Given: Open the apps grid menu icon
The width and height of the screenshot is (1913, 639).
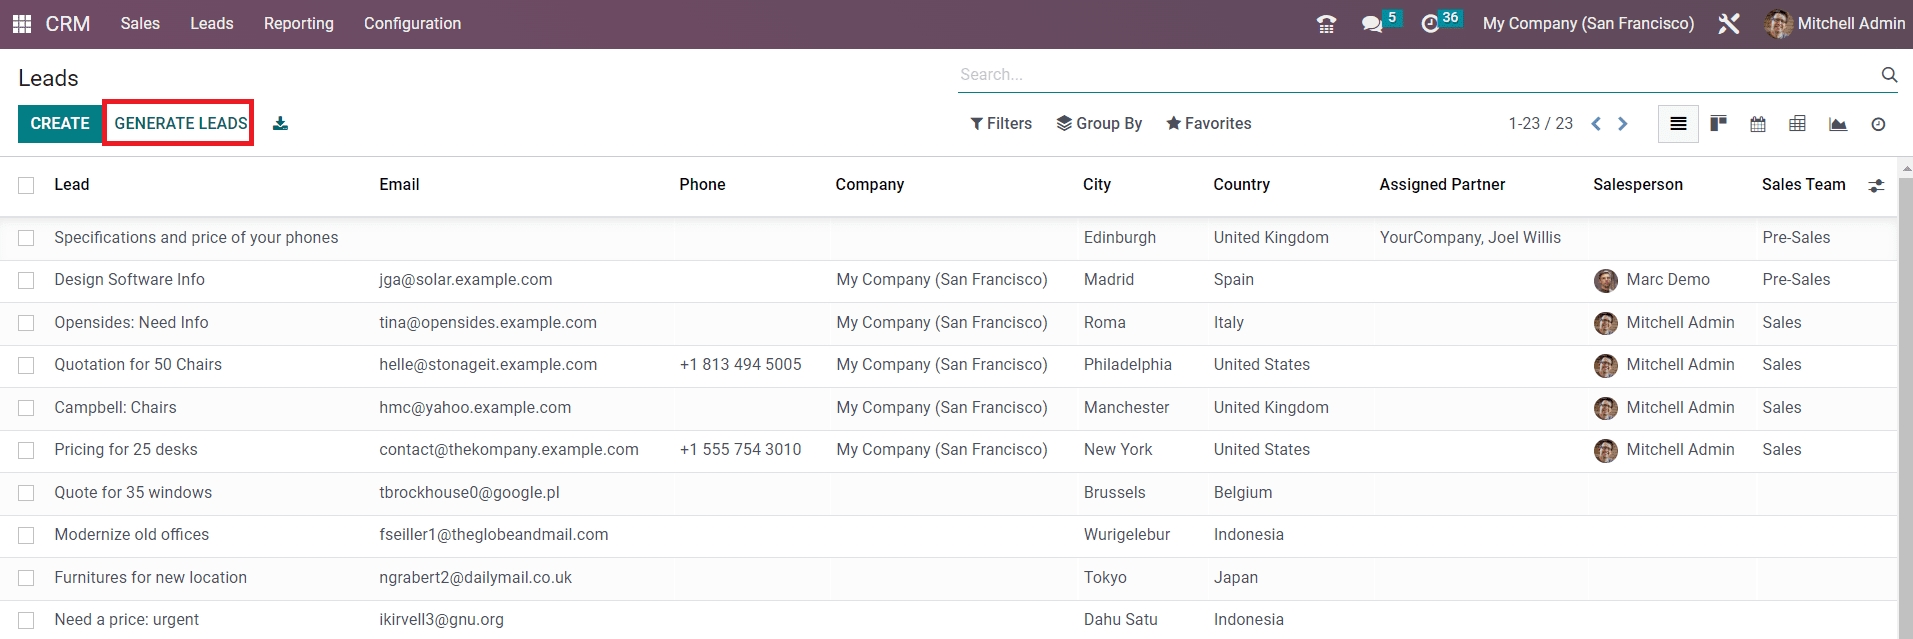Looking at the screenshot, I should [21, 24].
